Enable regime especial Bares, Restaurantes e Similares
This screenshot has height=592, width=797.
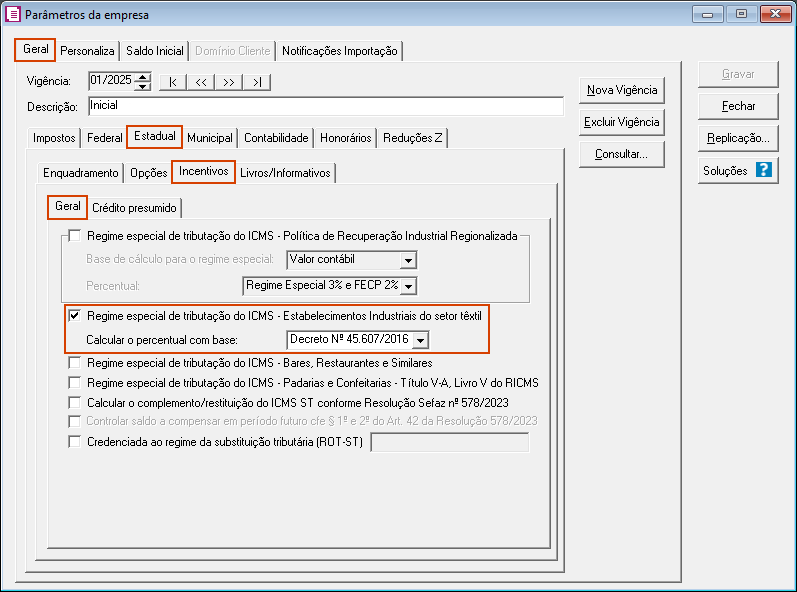click(75, 363)
